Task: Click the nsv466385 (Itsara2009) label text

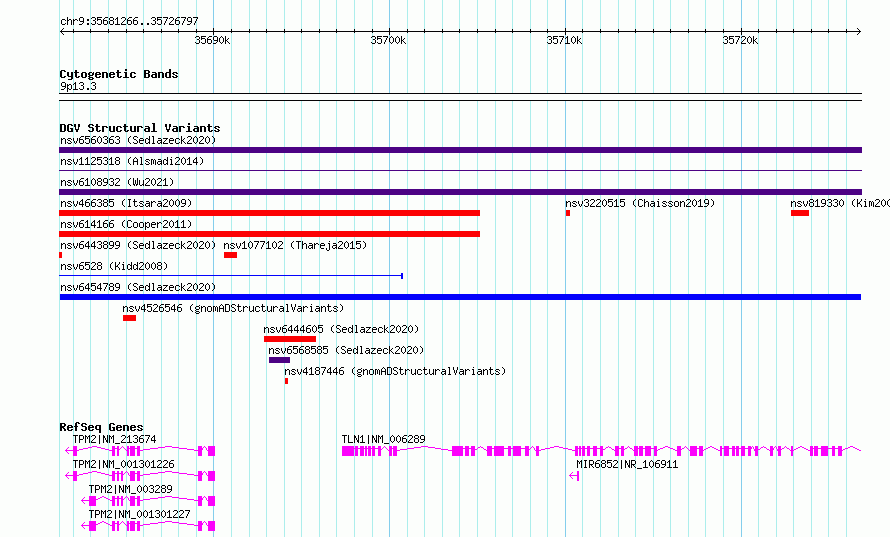Action: [126, 203]
